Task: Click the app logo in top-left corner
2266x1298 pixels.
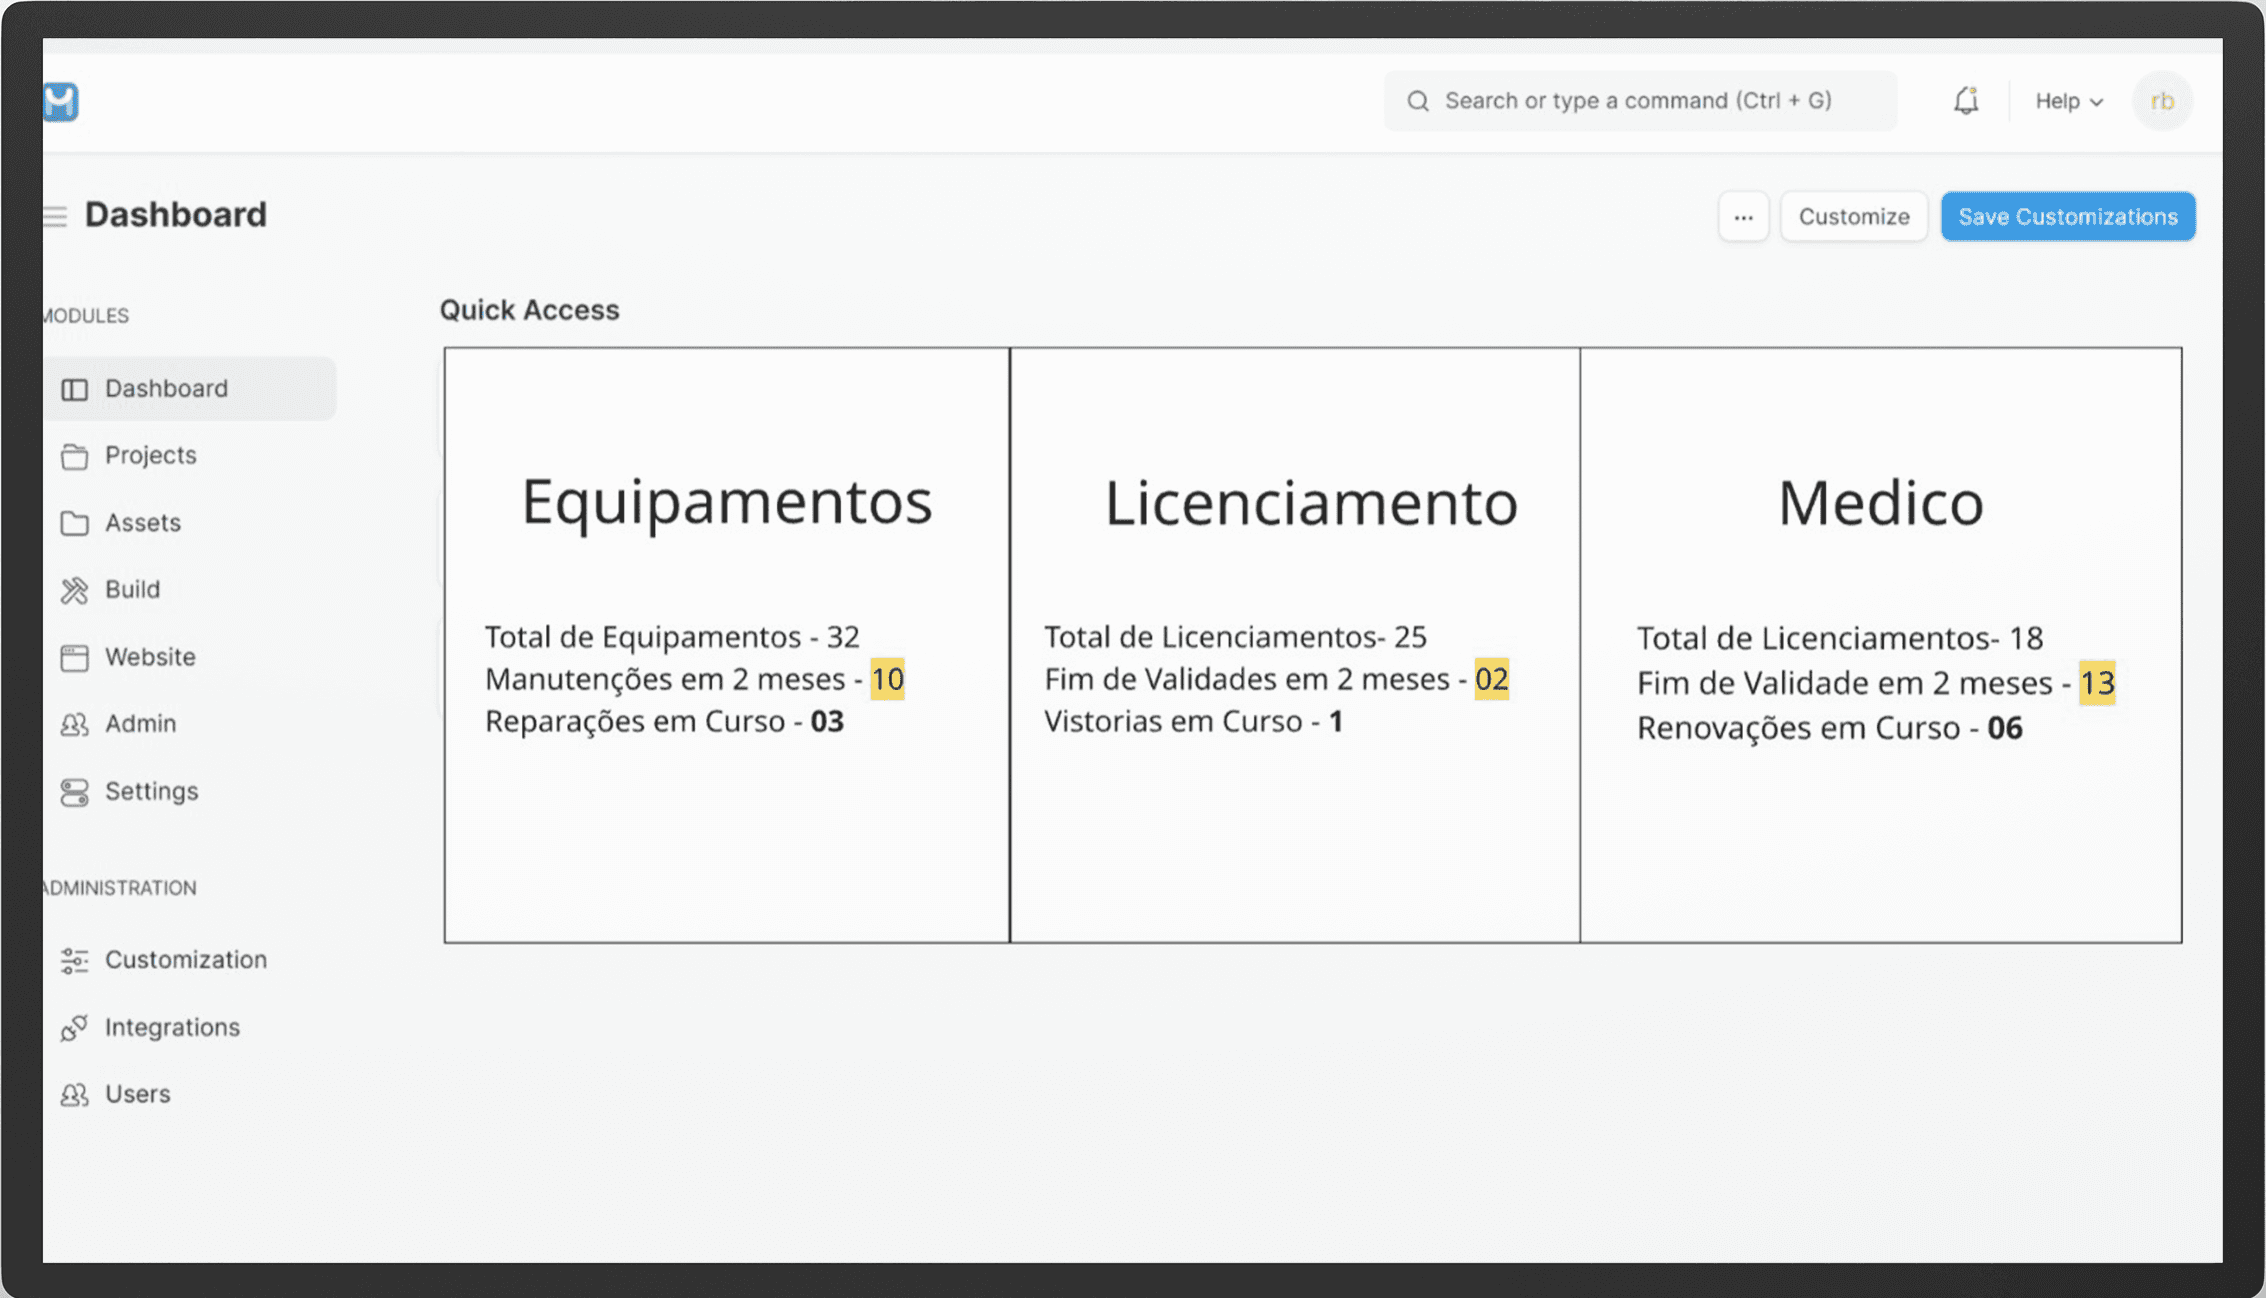Action: [x=60, y=101]
